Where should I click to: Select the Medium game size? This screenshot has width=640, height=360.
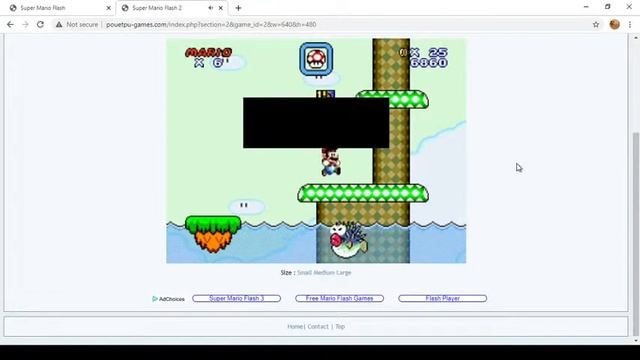tap(324, 272)
